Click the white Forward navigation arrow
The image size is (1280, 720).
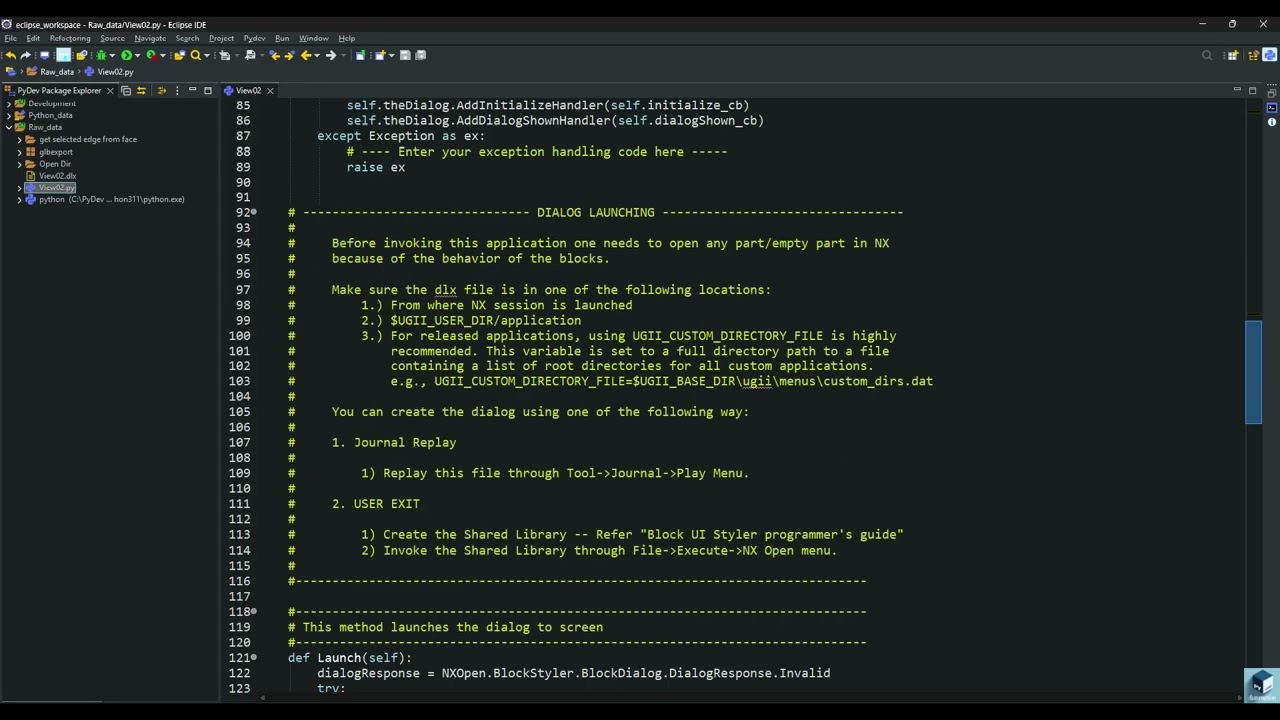[331, 55]
